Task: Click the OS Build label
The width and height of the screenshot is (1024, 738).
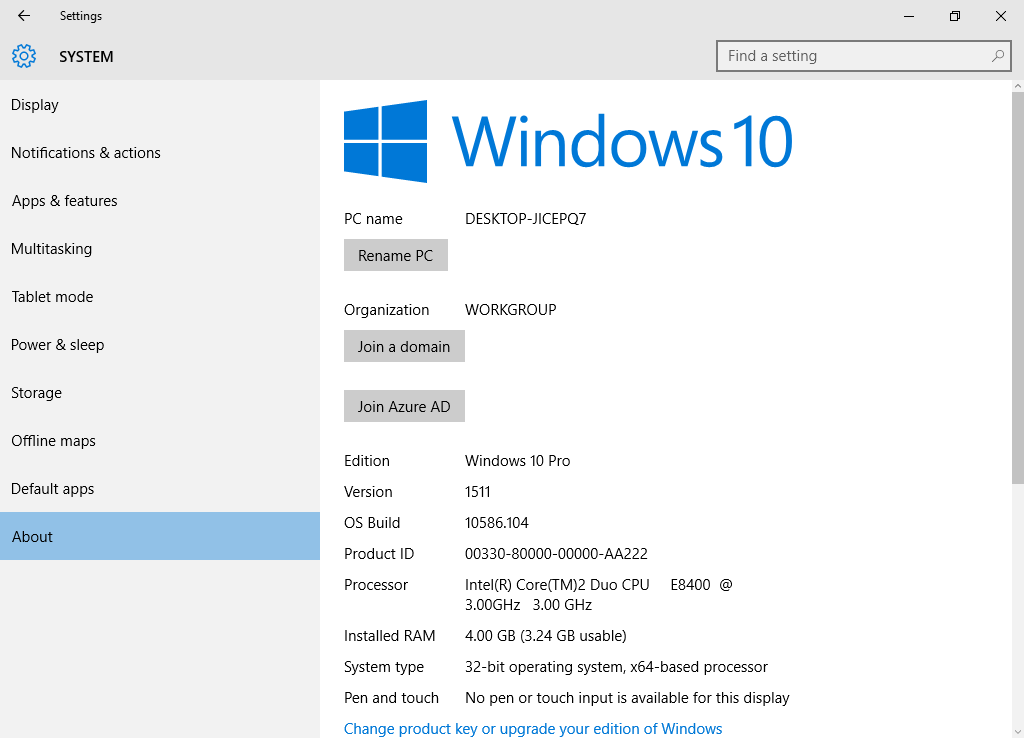Action: (x=372, y=522)
